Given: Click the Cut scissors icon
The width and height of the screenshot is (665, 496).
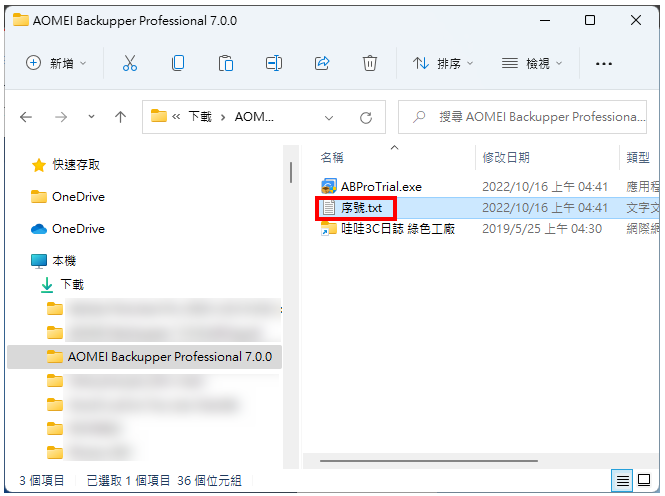Looking at the screenshot, I should [130, 63].
